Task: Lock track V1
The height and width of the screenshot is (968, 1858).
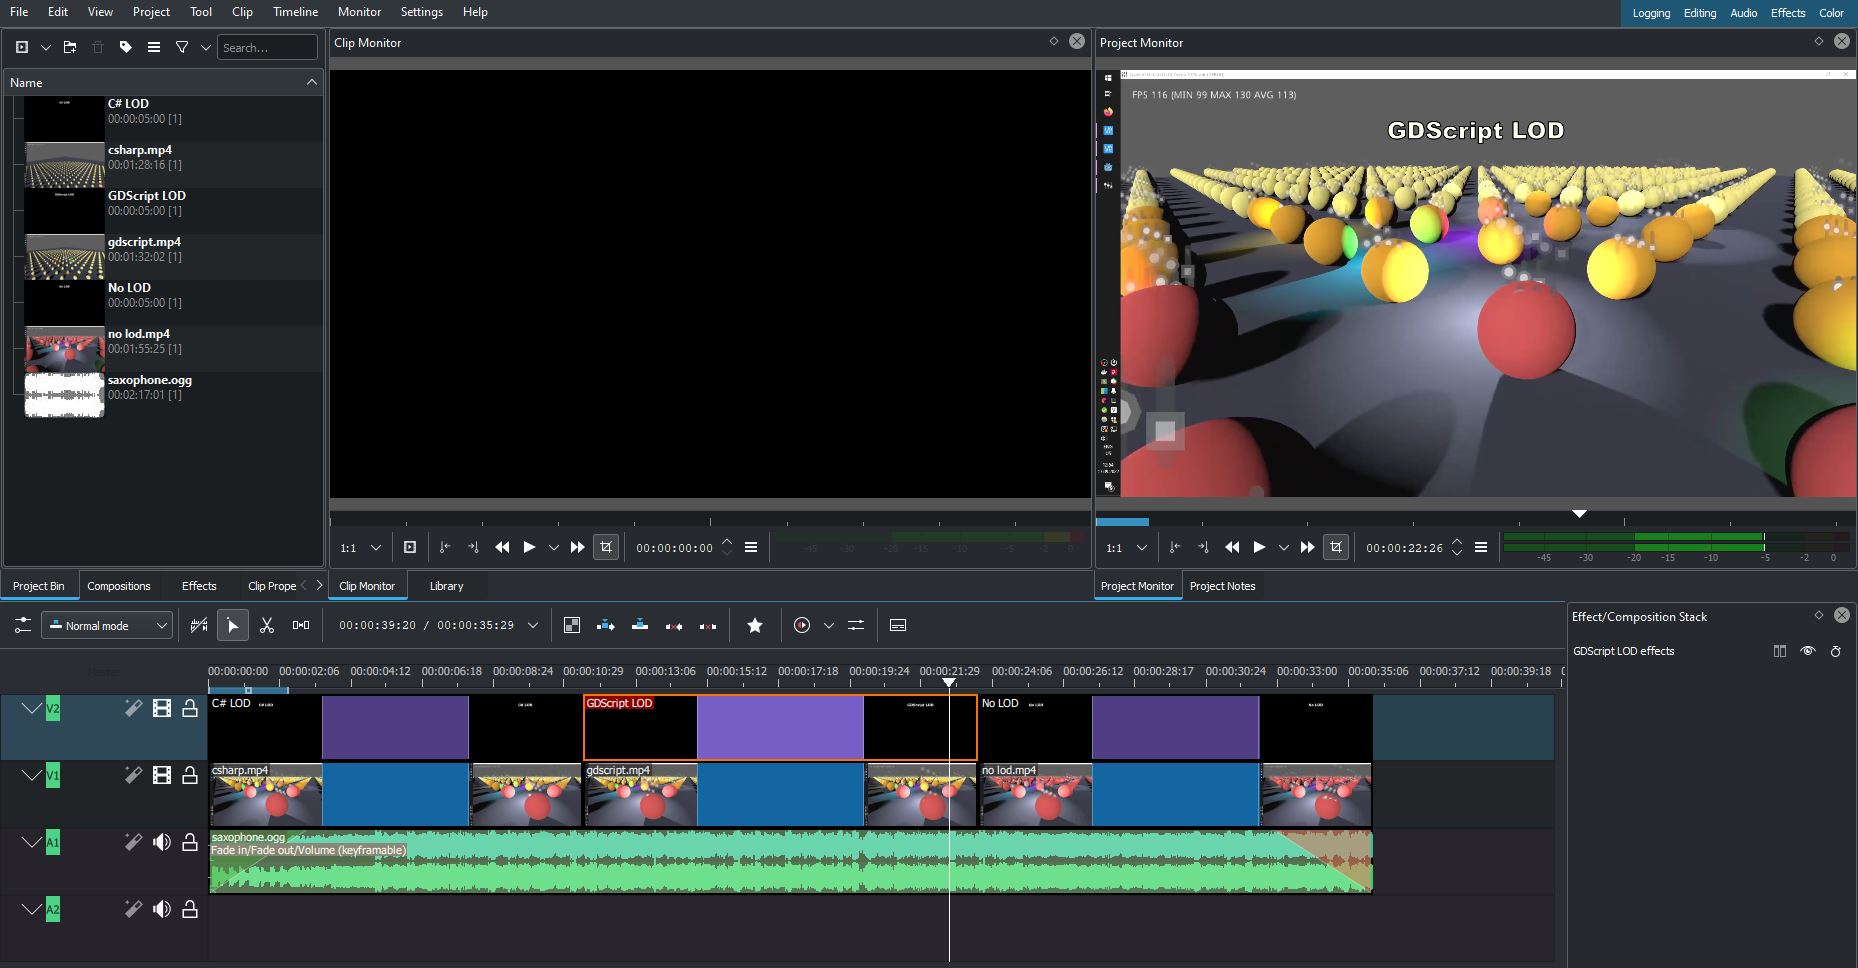Action: pos(190,775)
